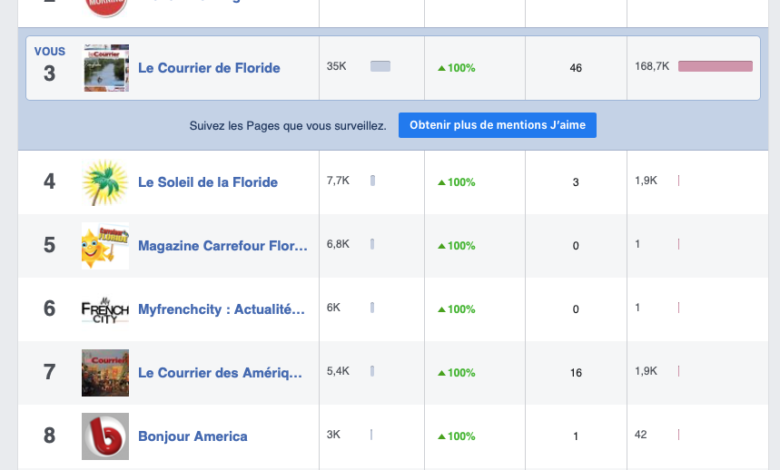780x470 pixels.
Task: Click the rank 4 row number
Action: (x=49, y=182)
